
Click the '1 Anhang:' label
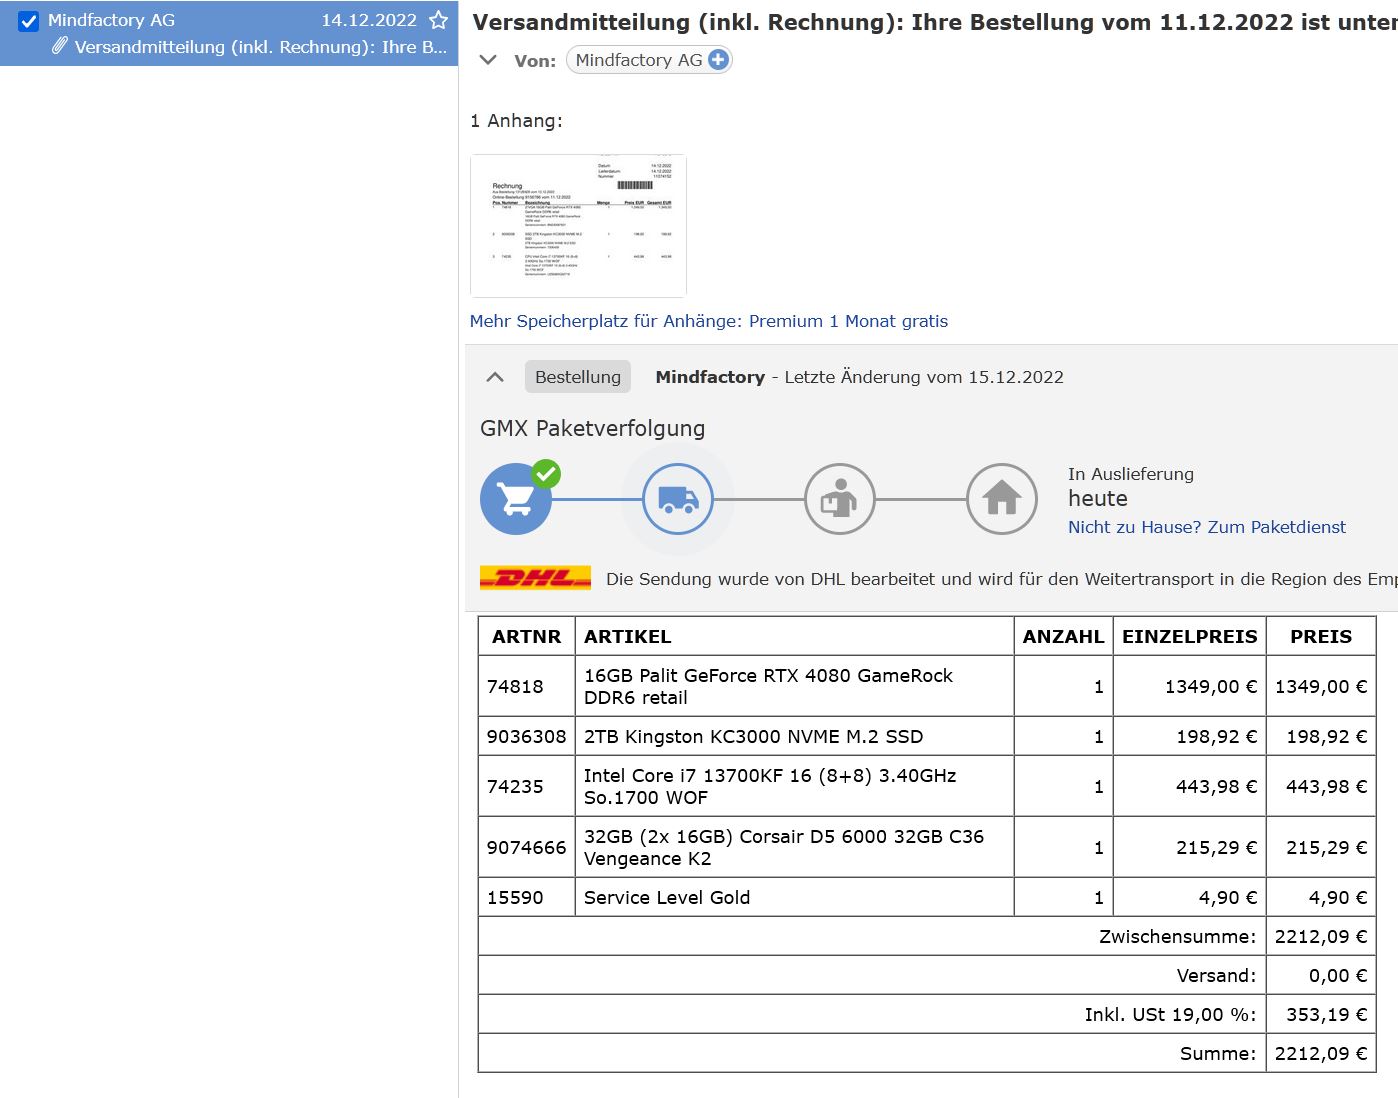[516, 120]
